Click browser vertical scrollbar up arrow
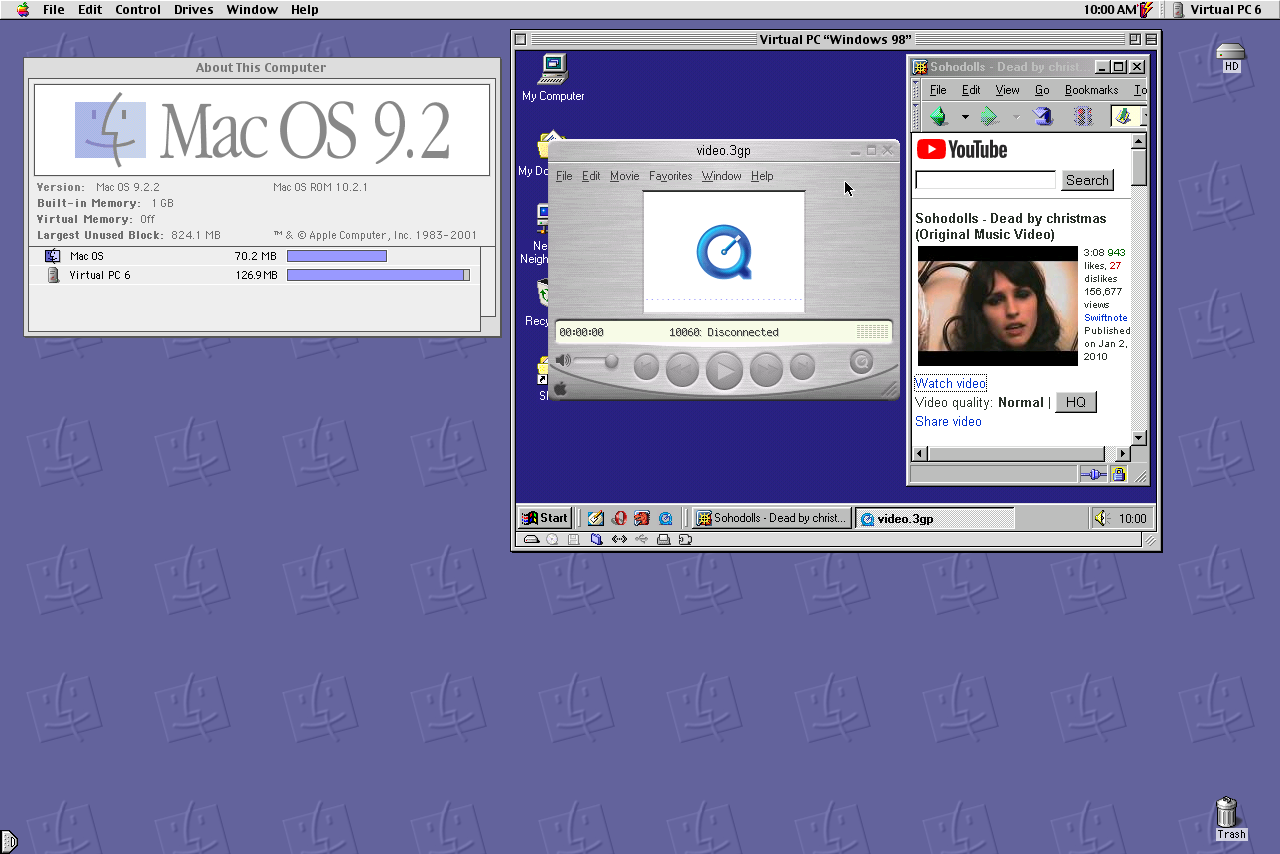 tap(1139, 141)
